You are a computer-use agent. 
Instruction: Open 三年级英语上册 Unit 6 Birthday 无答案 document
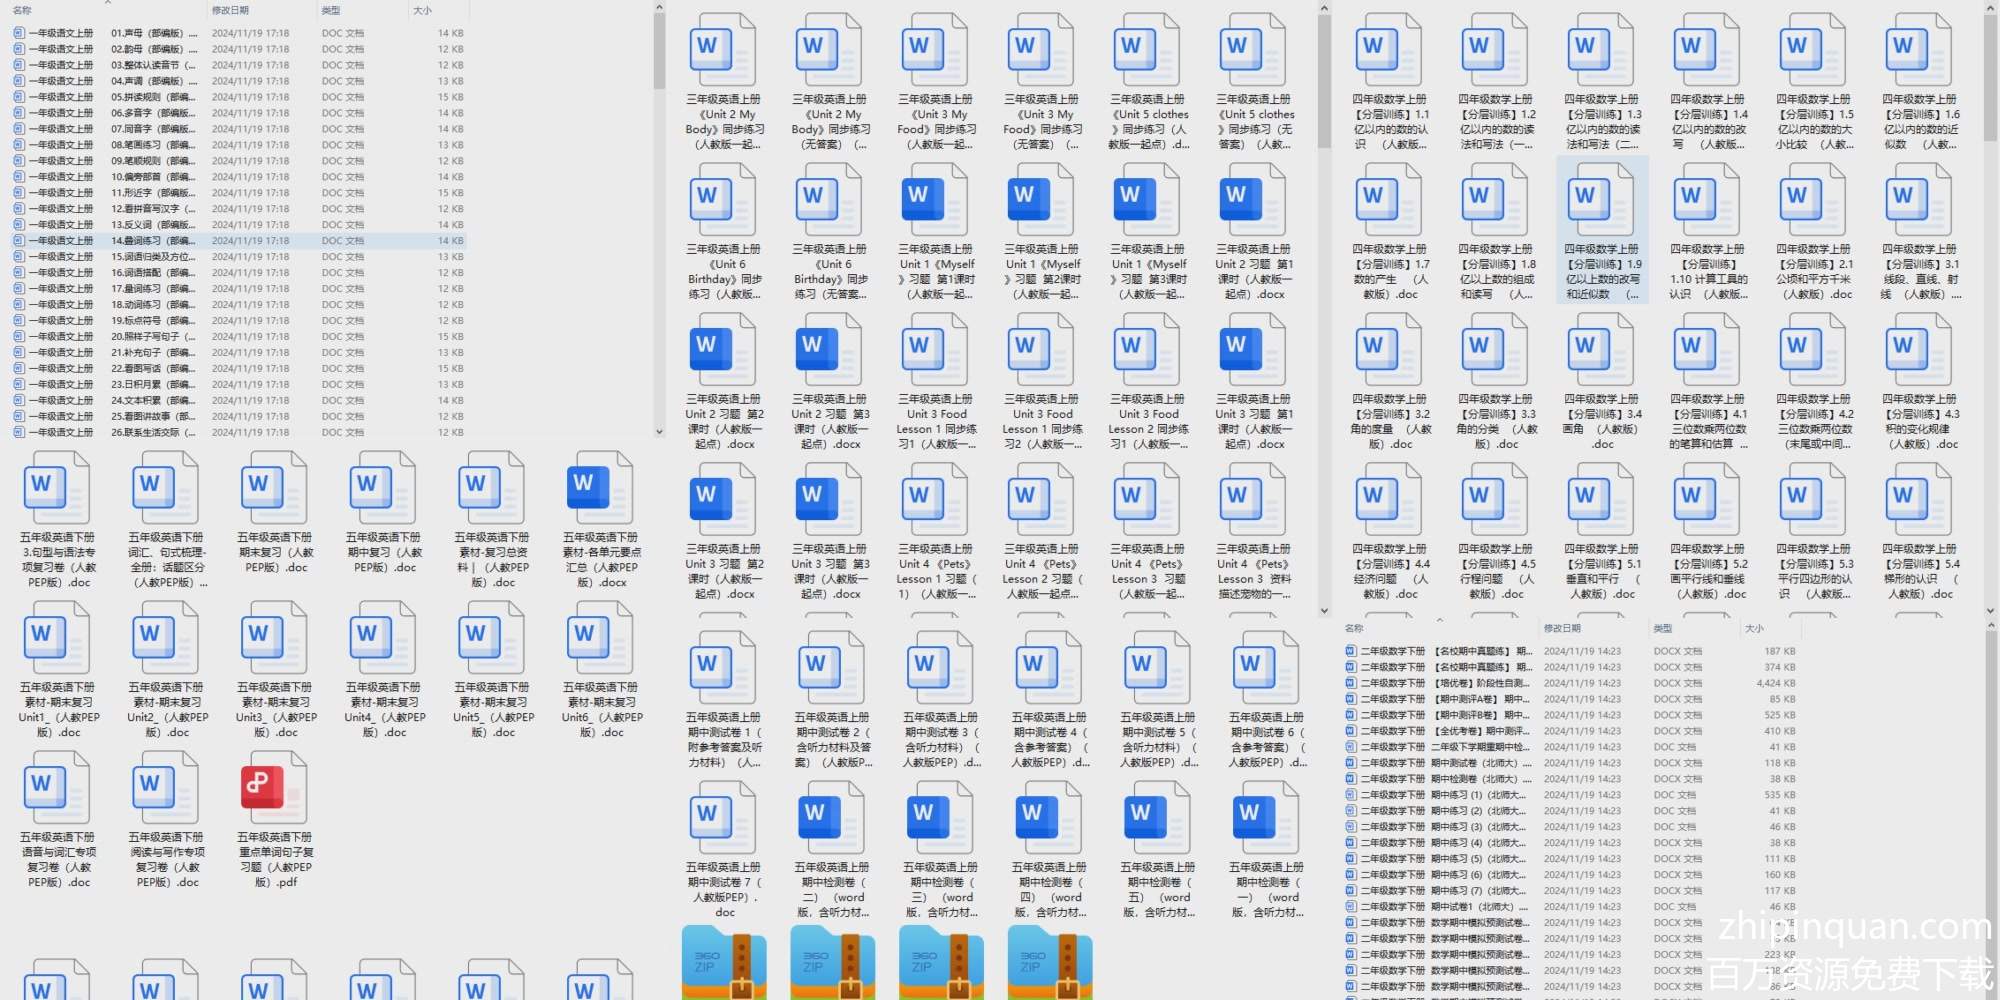pyautogui.click(x=829, y=201)
